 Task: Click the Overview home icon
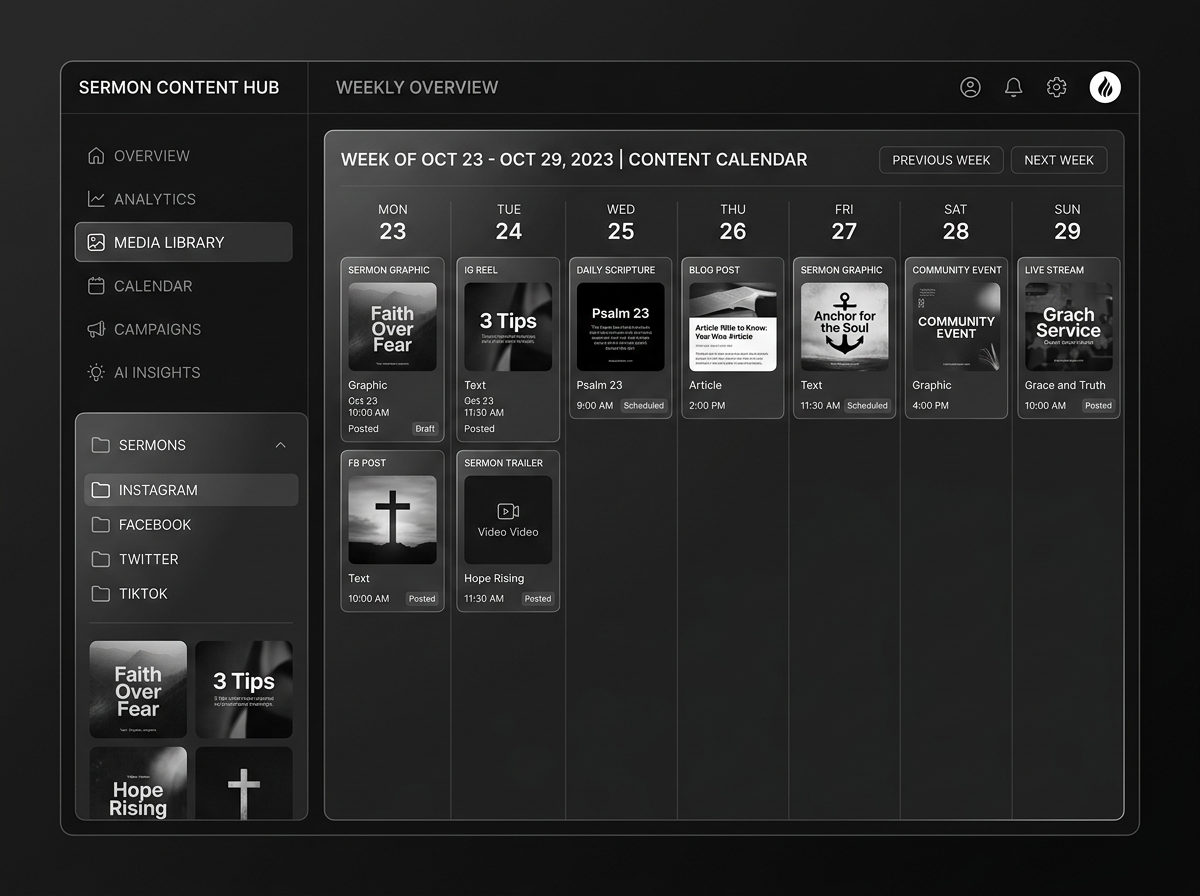click(x=96, y=155)
